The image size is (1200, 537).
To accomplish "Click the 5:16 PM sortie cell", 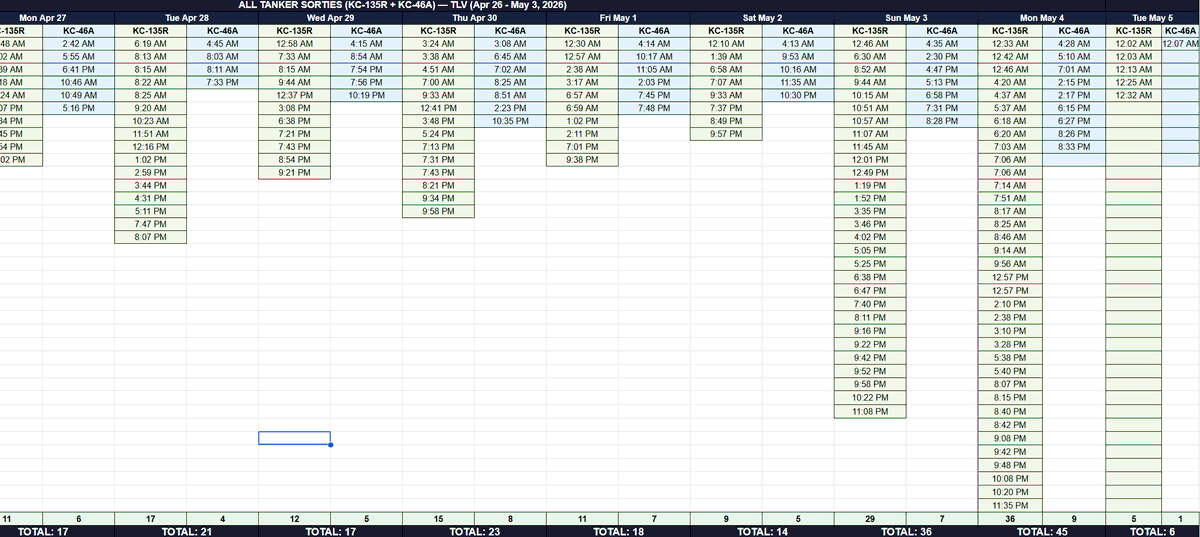I will [x=79, y=108].
